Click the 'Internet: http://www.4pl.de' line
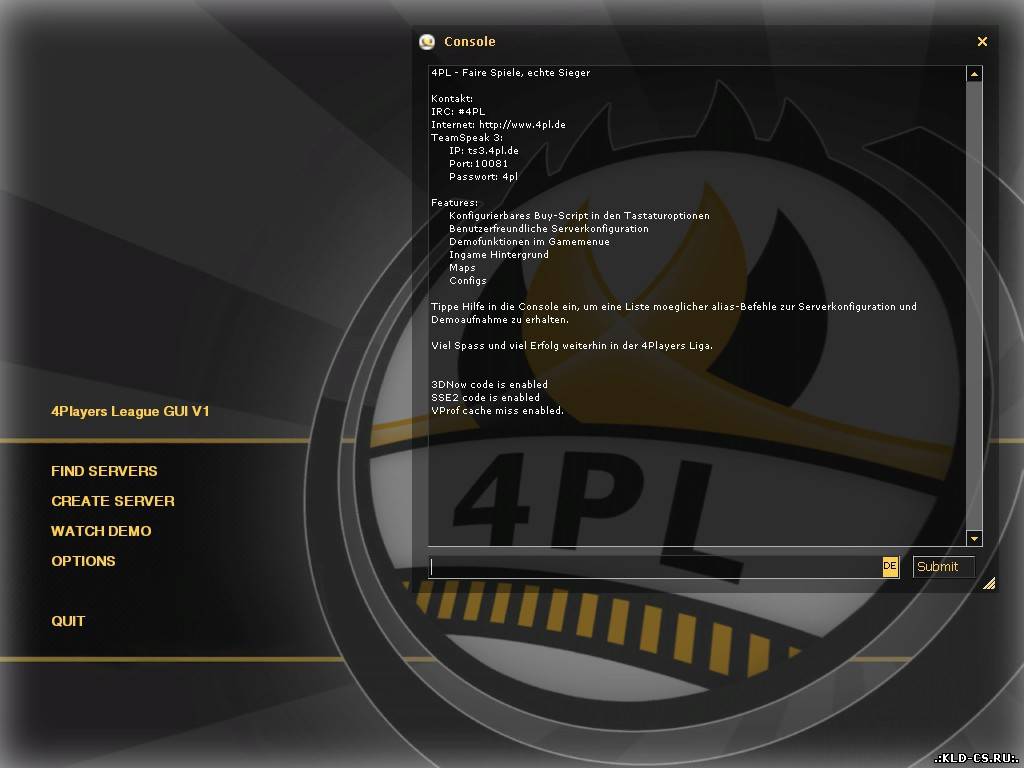The width and height of the screenshot is (1024, 768). coord(498,125)
